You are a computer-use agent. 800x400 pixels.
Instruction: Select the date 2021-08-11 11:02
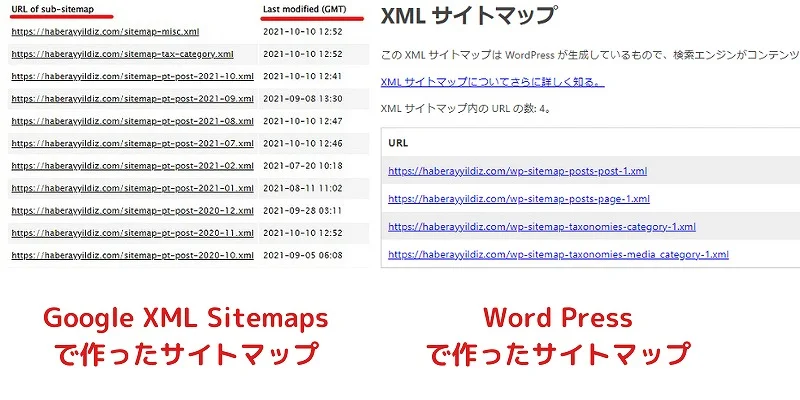(303, 188)
